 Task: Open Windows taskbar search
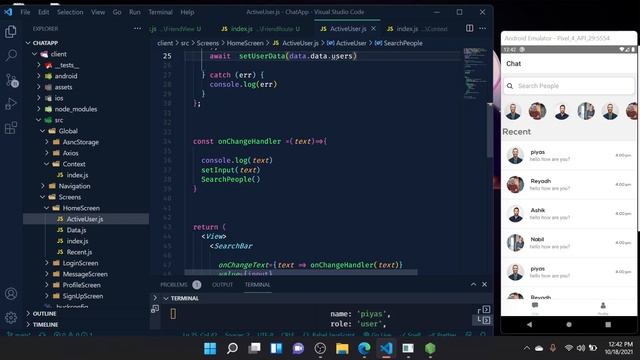(232, 349)
